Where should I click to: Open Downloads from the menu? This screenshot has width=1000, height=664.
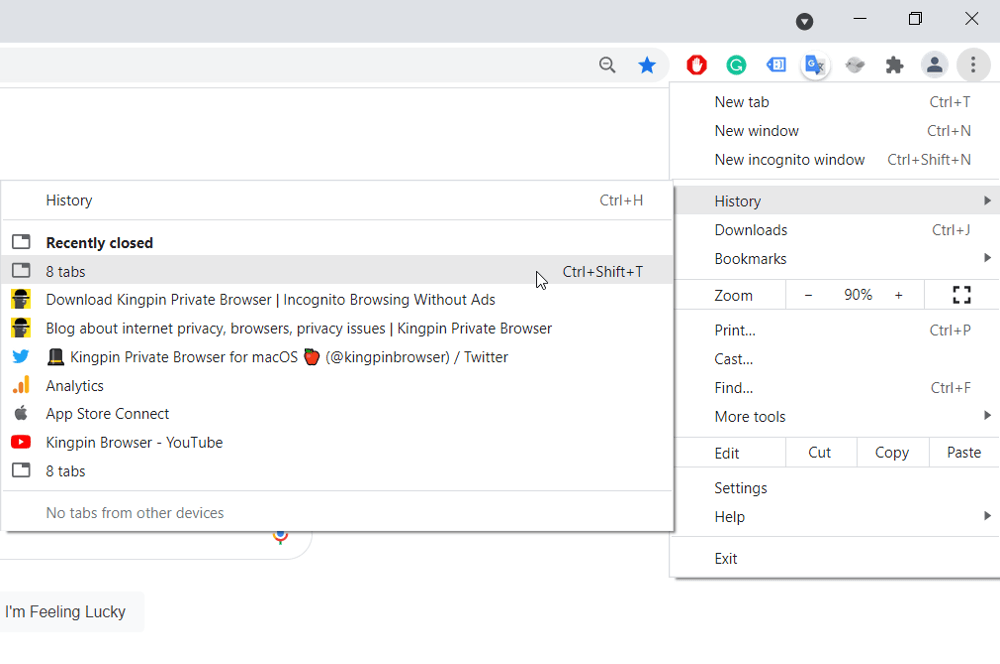[x=750, y=229]
